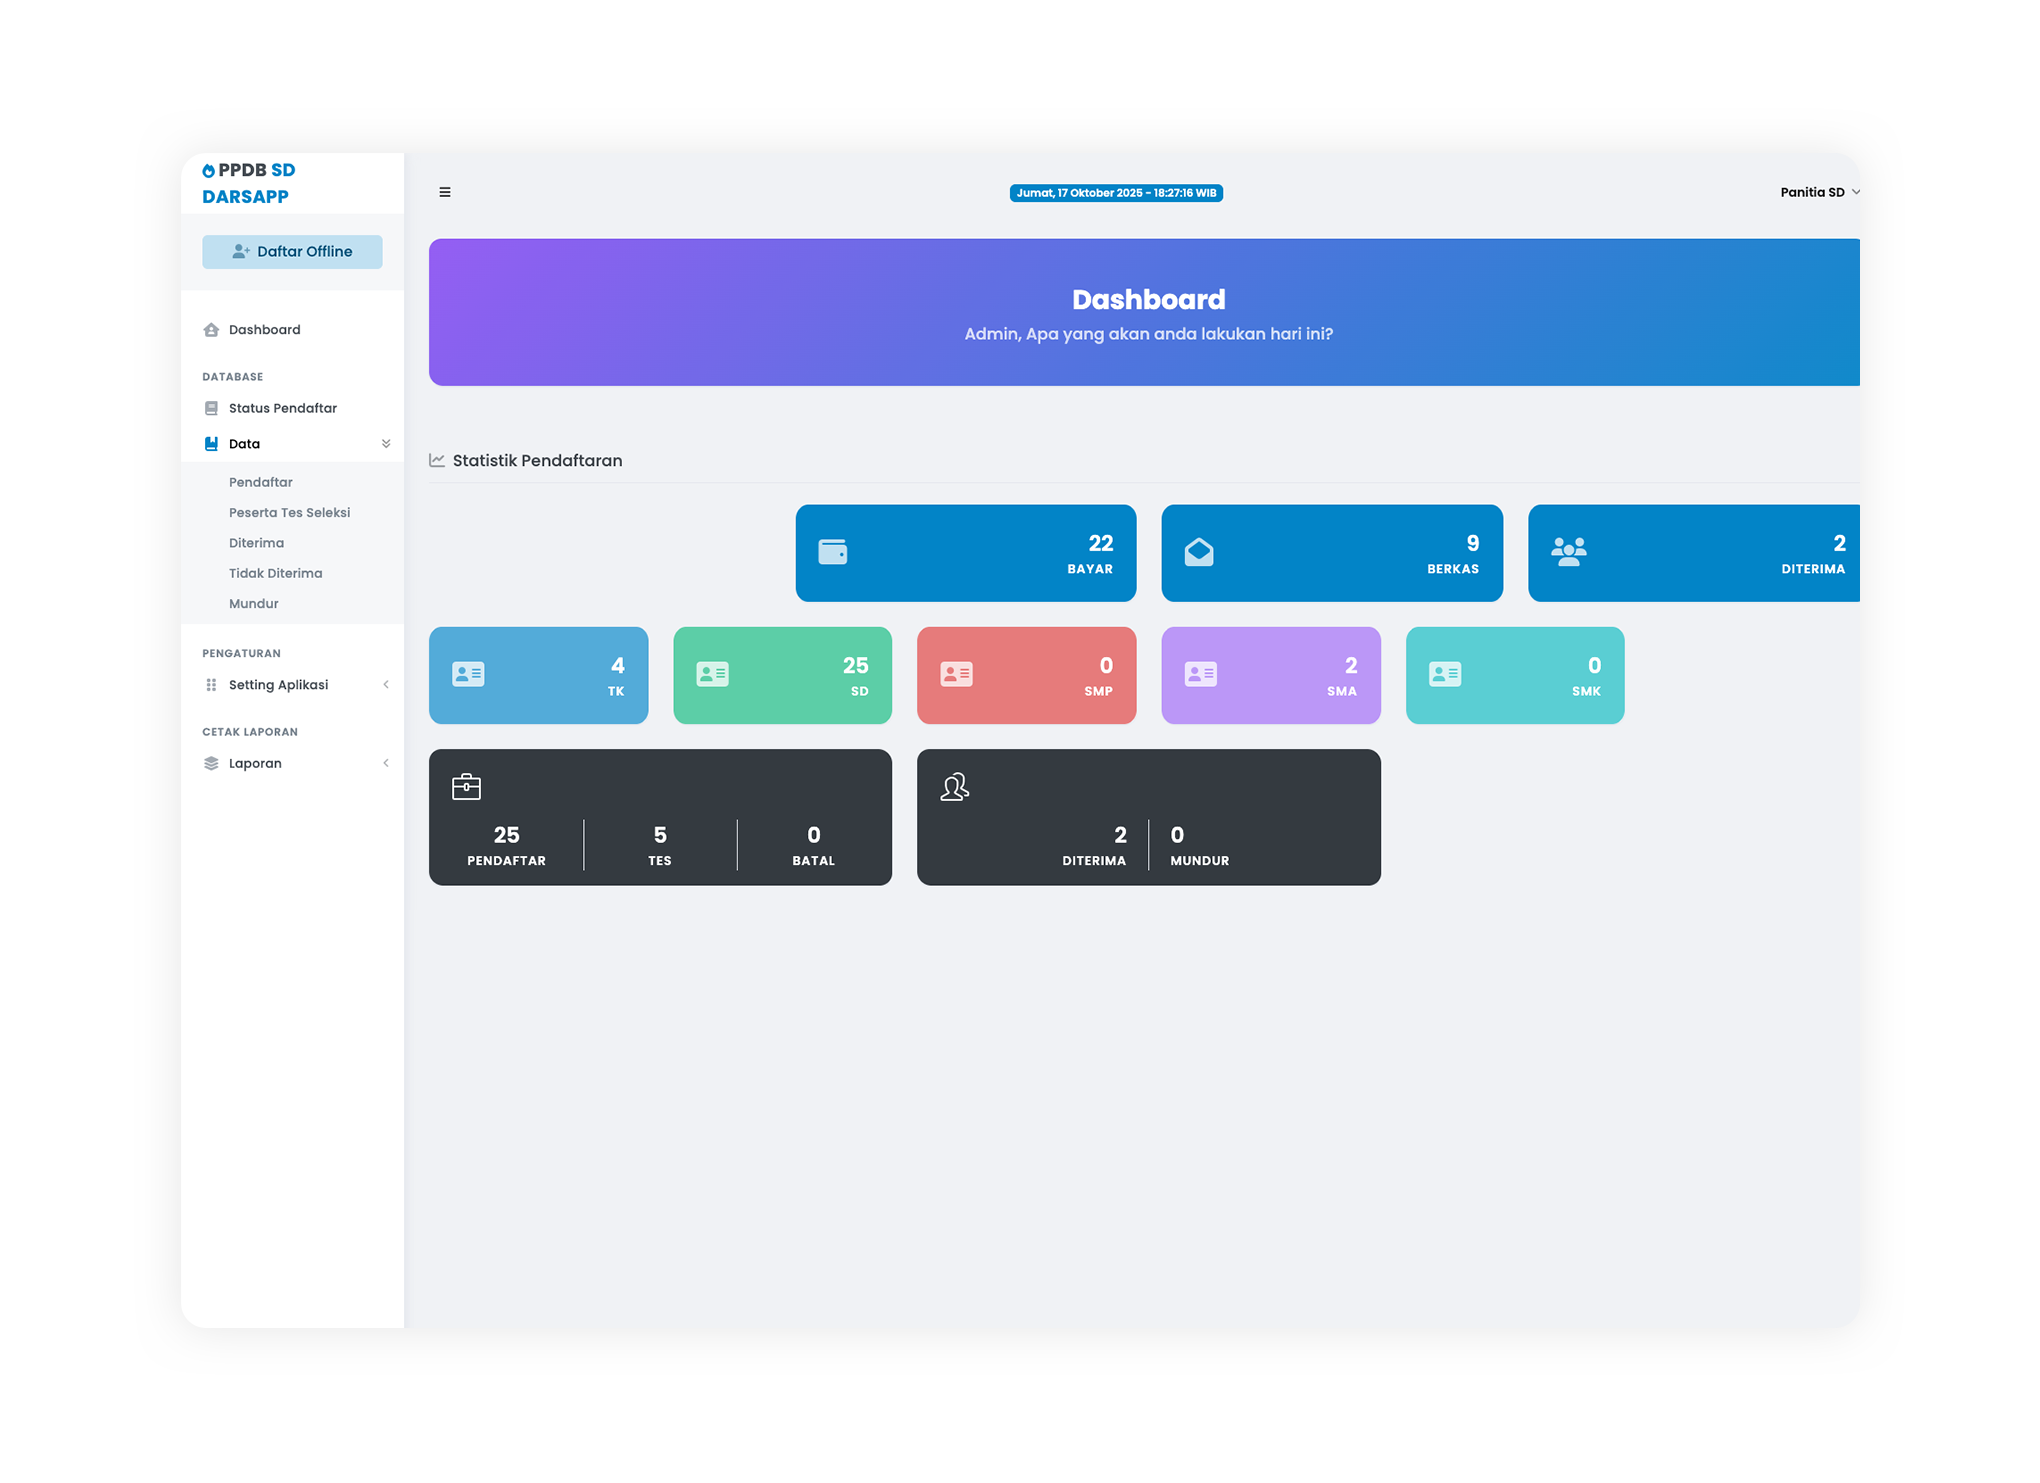Collapse the Data submenu via its chevron
This screenshot has height=1483, width=2040.
pyautogui.click(x=386, y=443)
